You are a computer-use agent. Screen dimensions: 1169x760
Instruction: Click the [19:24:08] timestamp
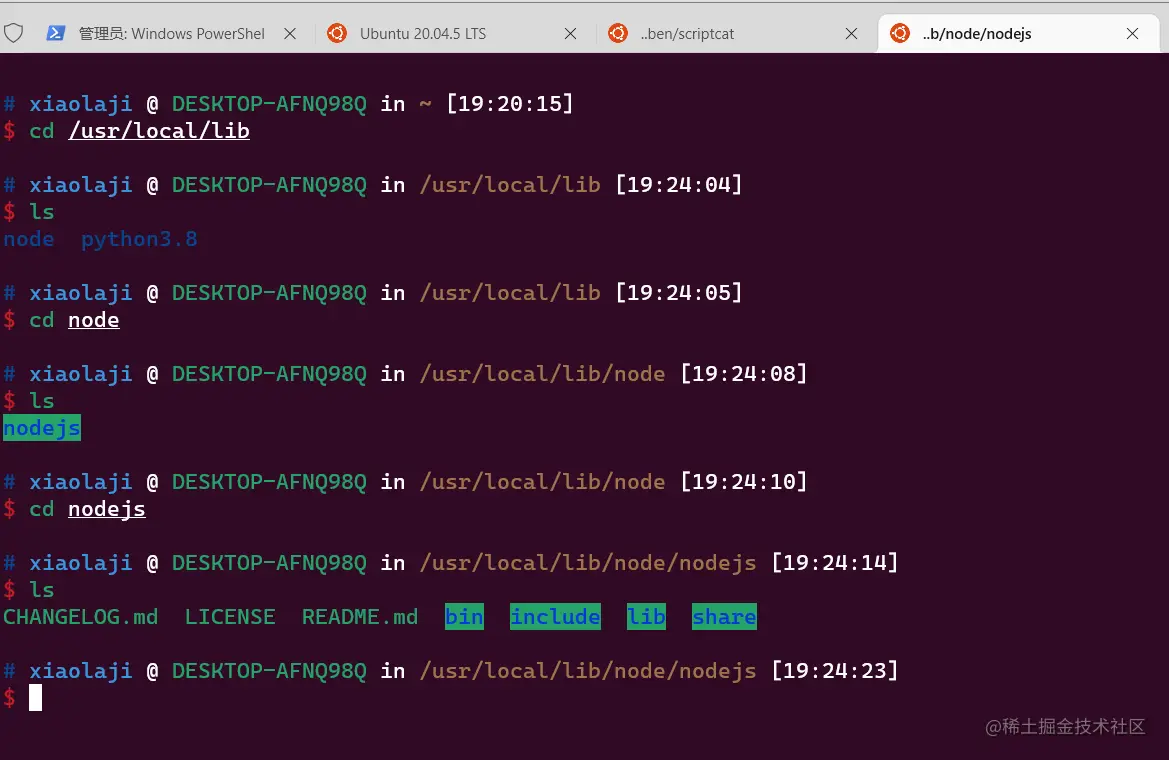[744, 374]
